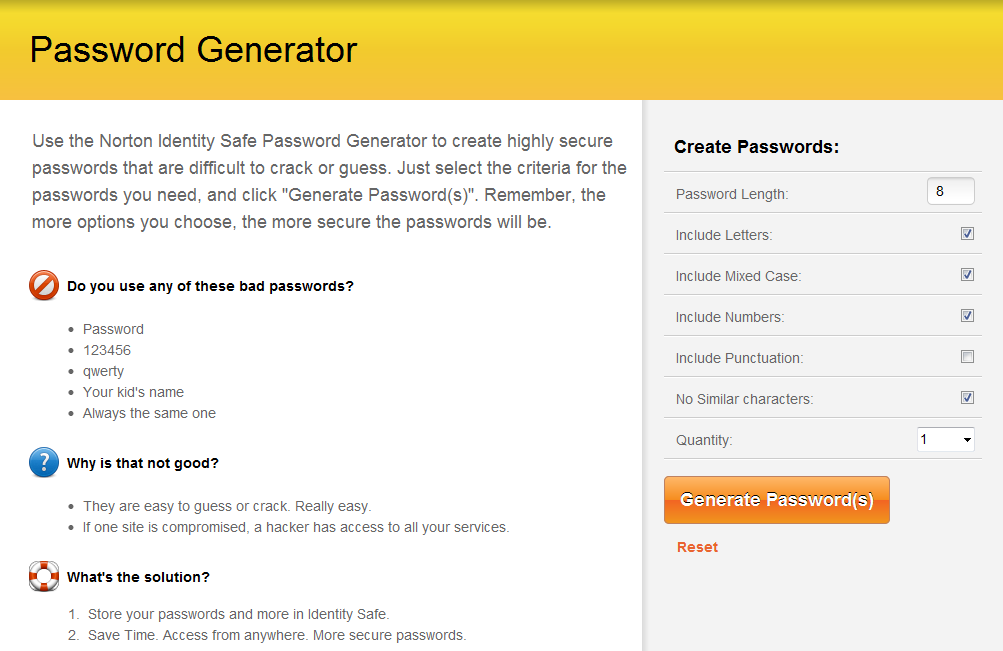Uncheck the Include Letters checkbox
Image resolution: width=1003 pixels, height=651 pixels.
pos(967,234)
